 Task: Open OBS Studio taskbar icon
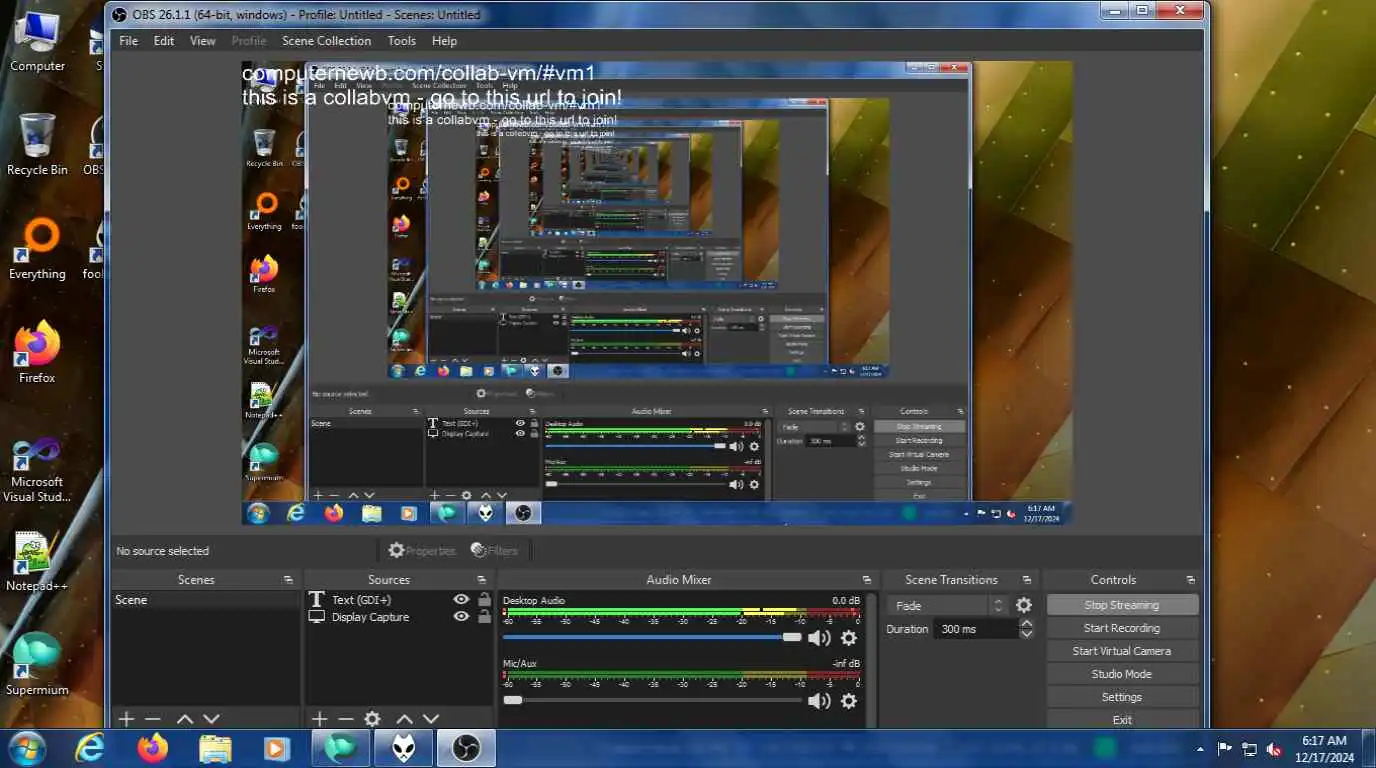[x=466, y=748]
